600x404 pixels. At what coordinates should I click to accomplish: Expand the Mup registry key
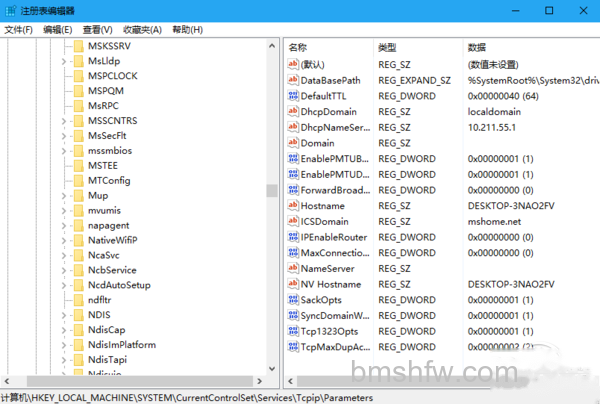pyautogui.click(x=64, y=196)
